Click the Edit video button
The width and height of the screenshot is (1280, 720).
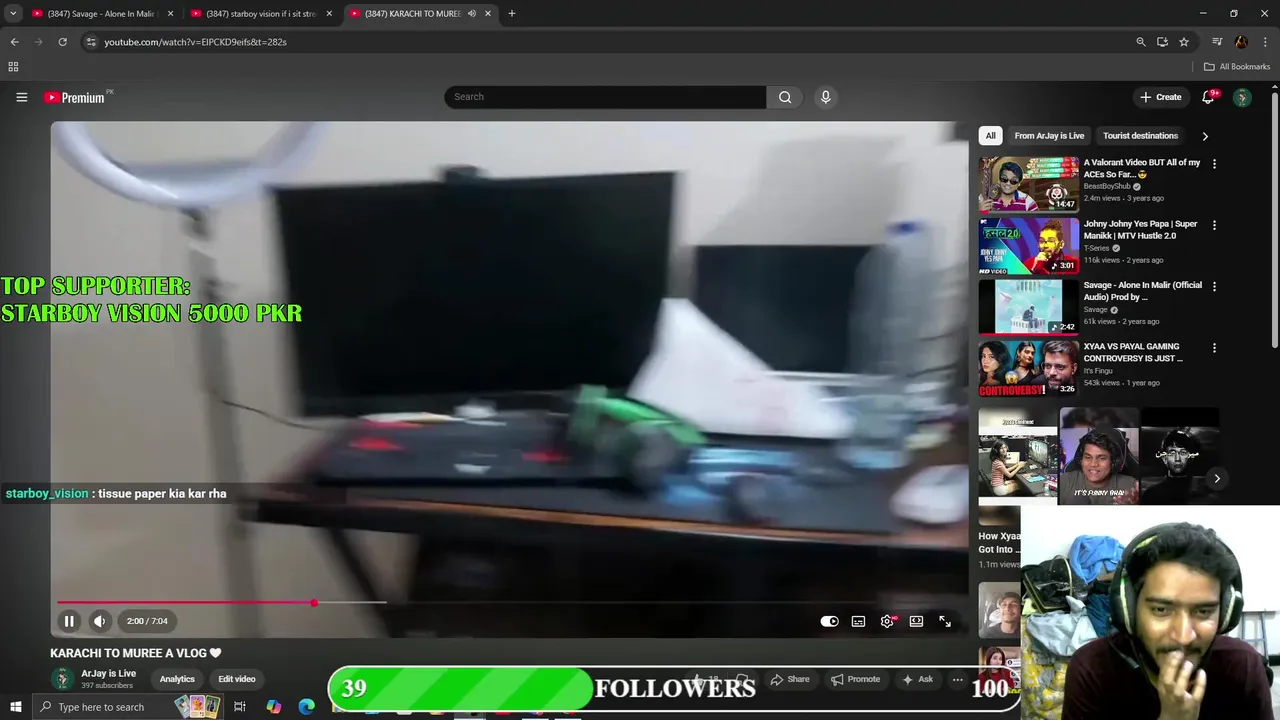tap(237, 679)
